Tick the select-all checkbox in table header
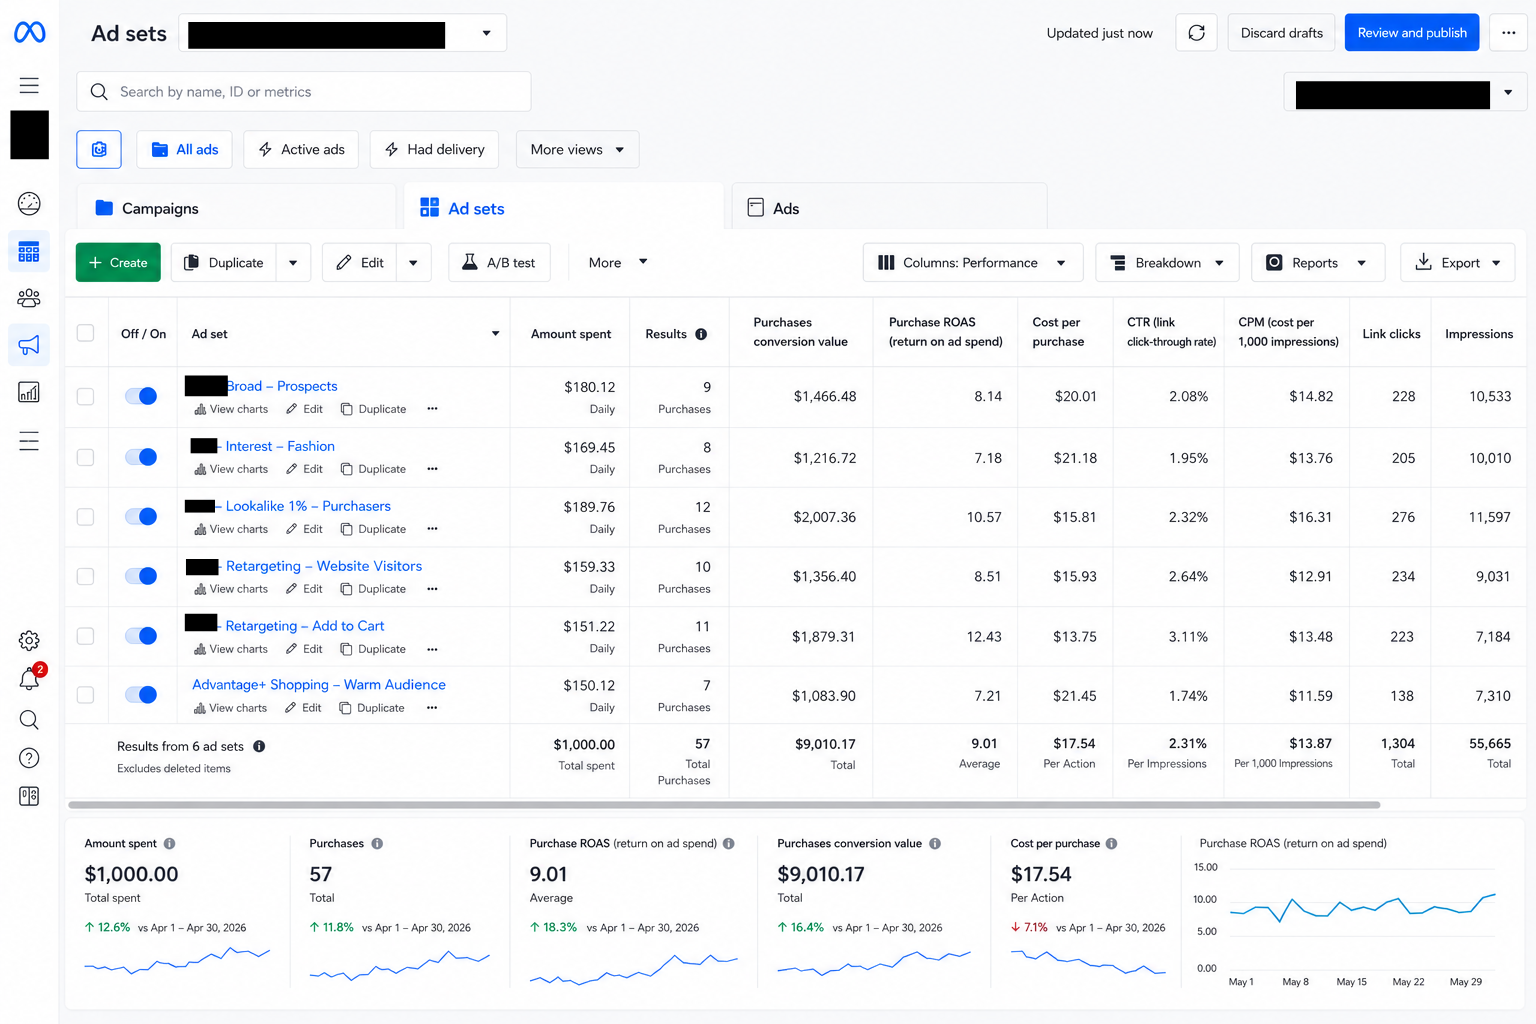The height and width of the screenshot is (1024, 1536). (86, 333)
